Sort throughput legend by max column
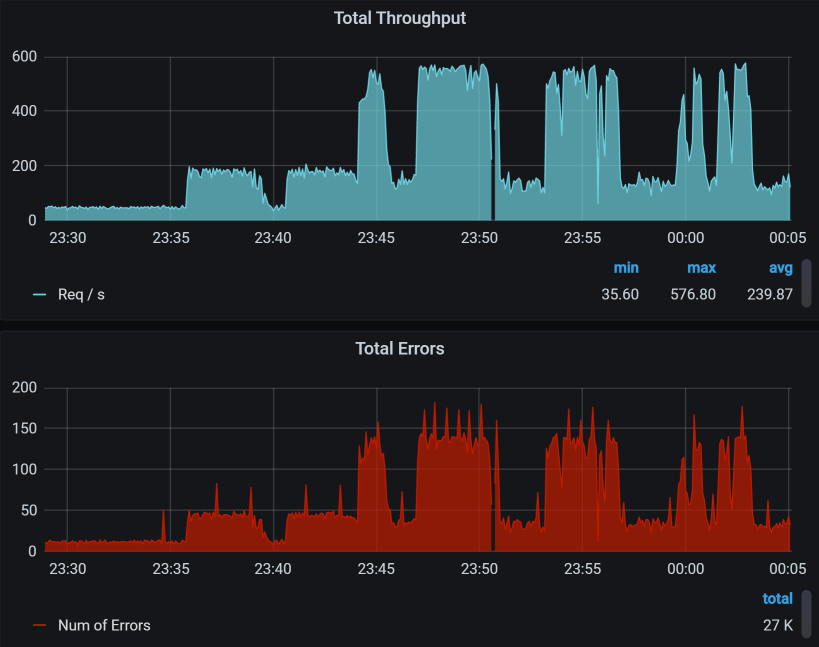Viewport: 819px width, 647px height. [x=701, y=268]
